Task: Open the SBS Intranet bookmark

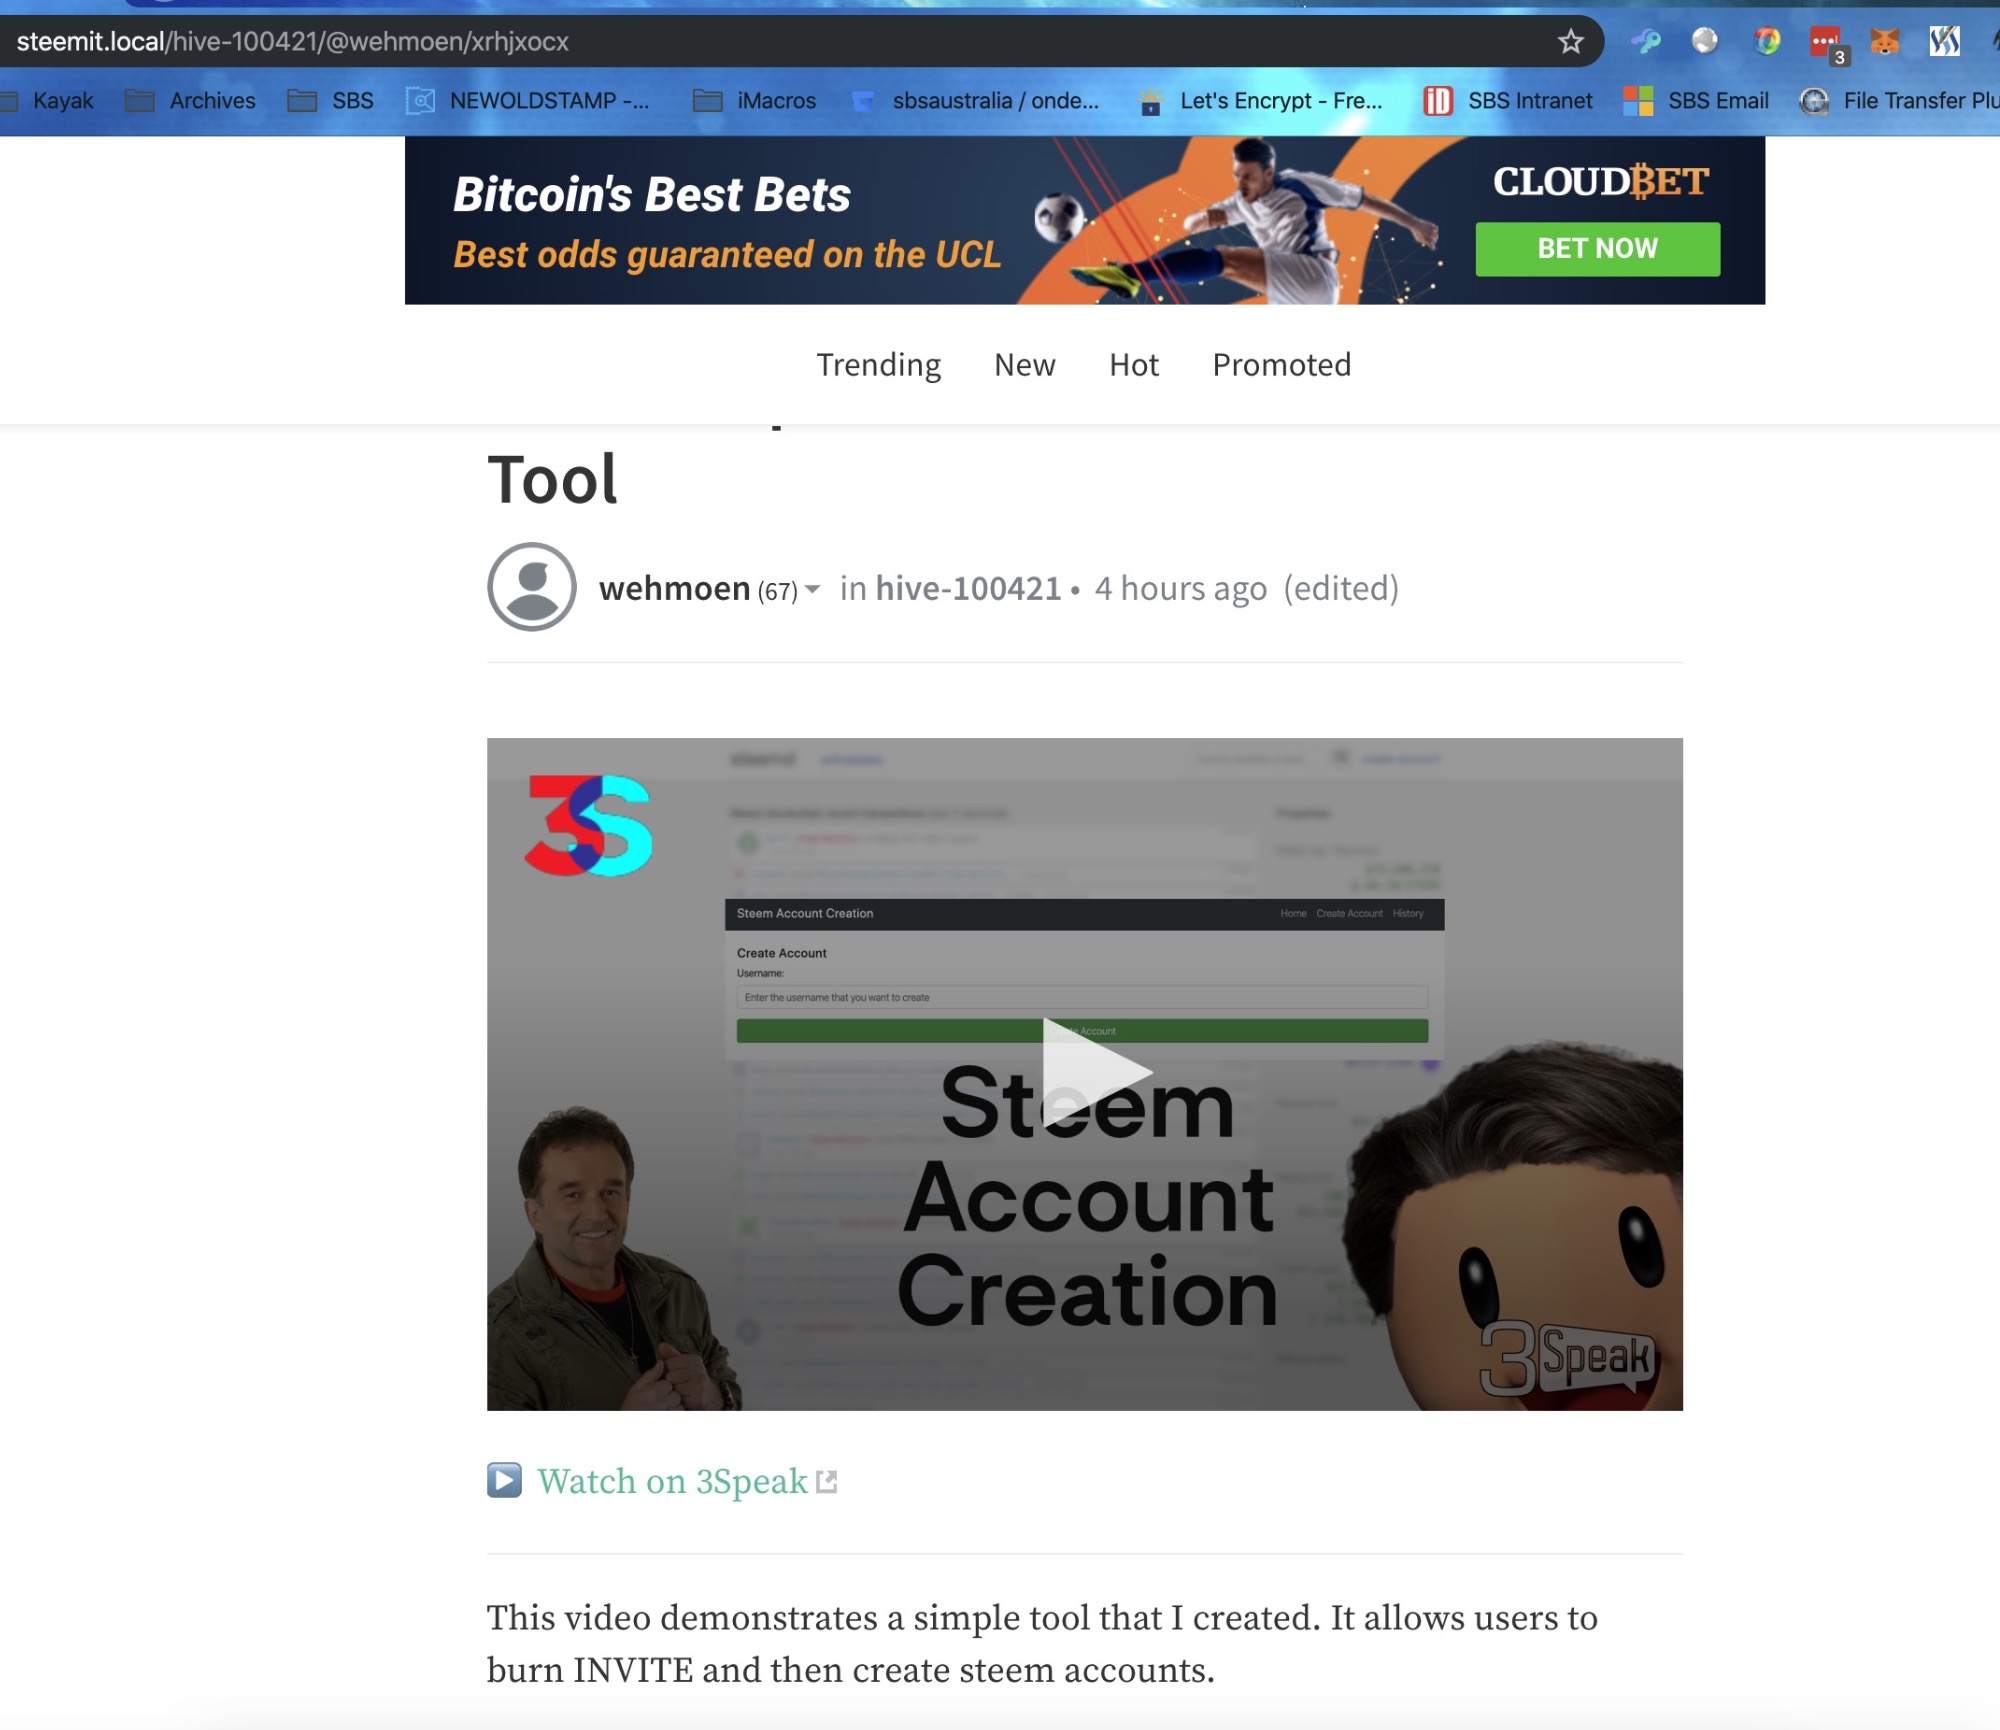Action: 1508,100
